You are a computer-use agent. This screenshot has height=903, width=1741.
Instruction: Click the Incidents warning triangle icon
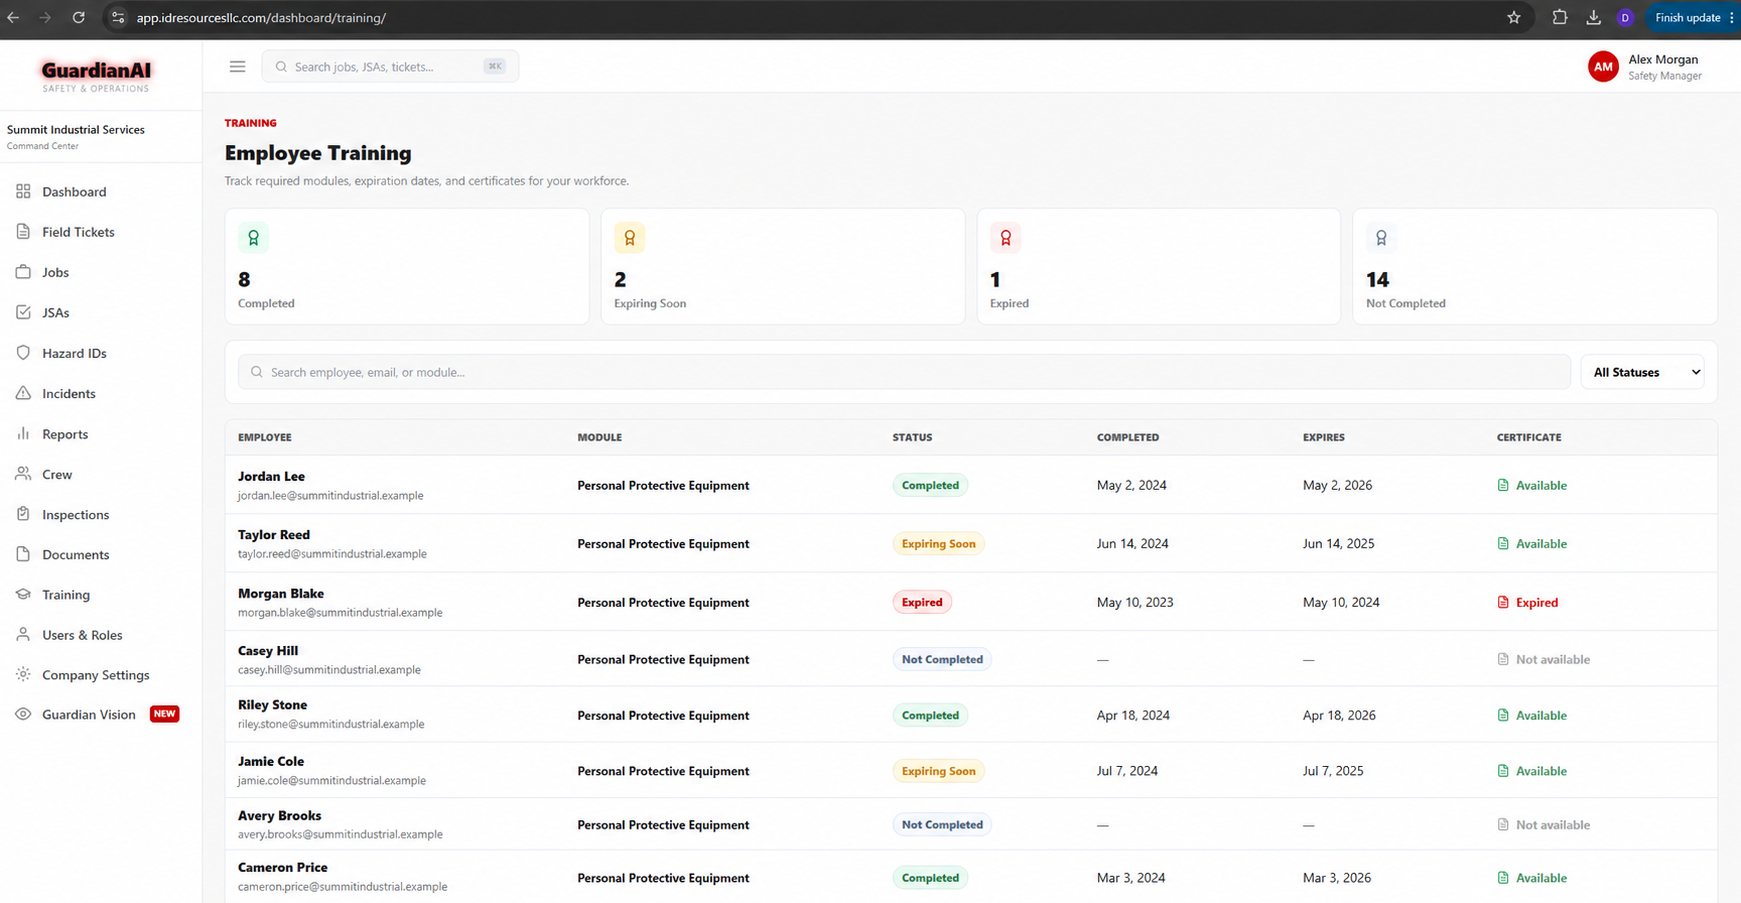coord(23,394)
